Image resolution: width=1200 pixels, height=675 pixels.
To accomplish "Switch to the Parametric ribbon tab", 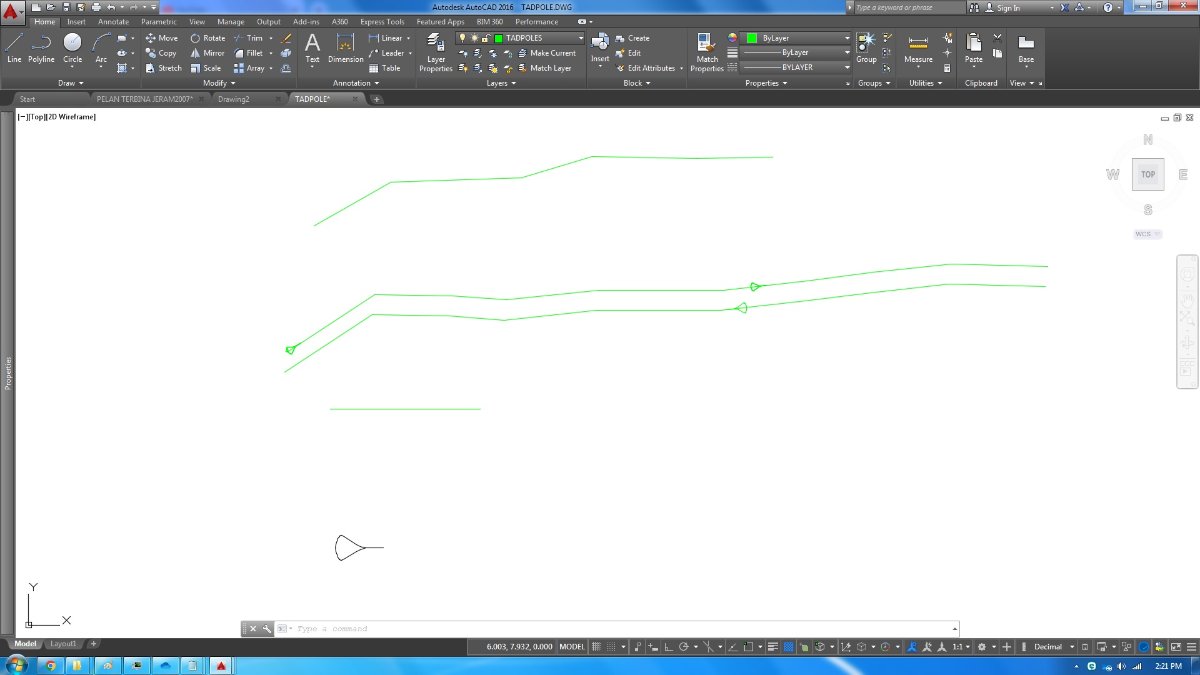I will (x=159, y=21).
